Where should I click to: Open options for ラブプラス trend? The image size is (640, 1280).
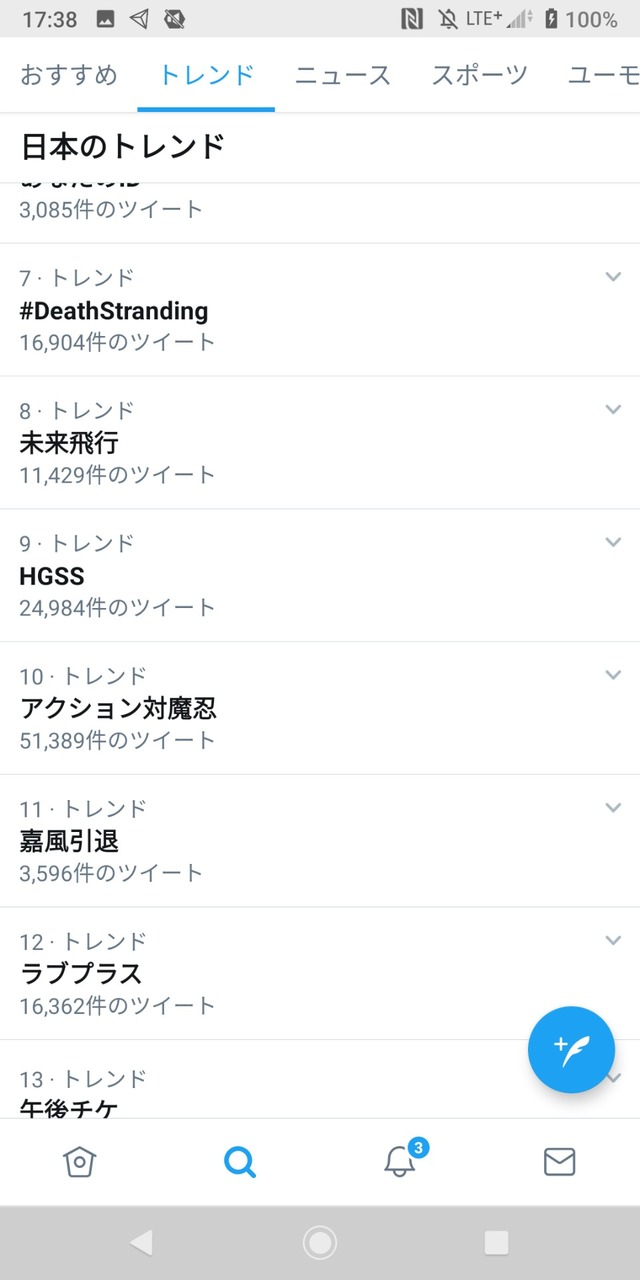click(x=613, y=940)
